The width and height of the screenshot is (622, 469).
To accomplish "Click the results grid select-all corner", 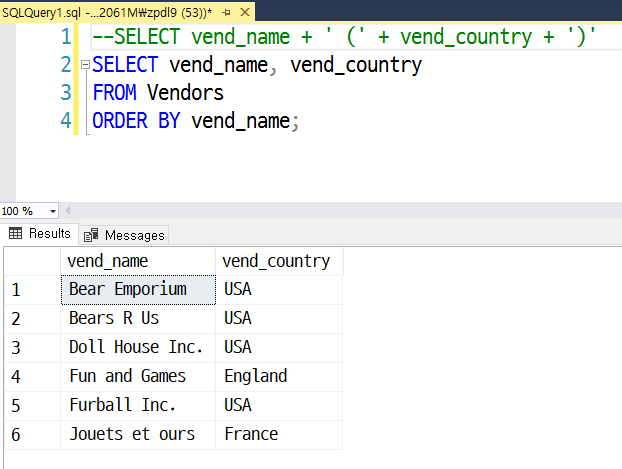I will pyautogui.click(x=33, y=261).
